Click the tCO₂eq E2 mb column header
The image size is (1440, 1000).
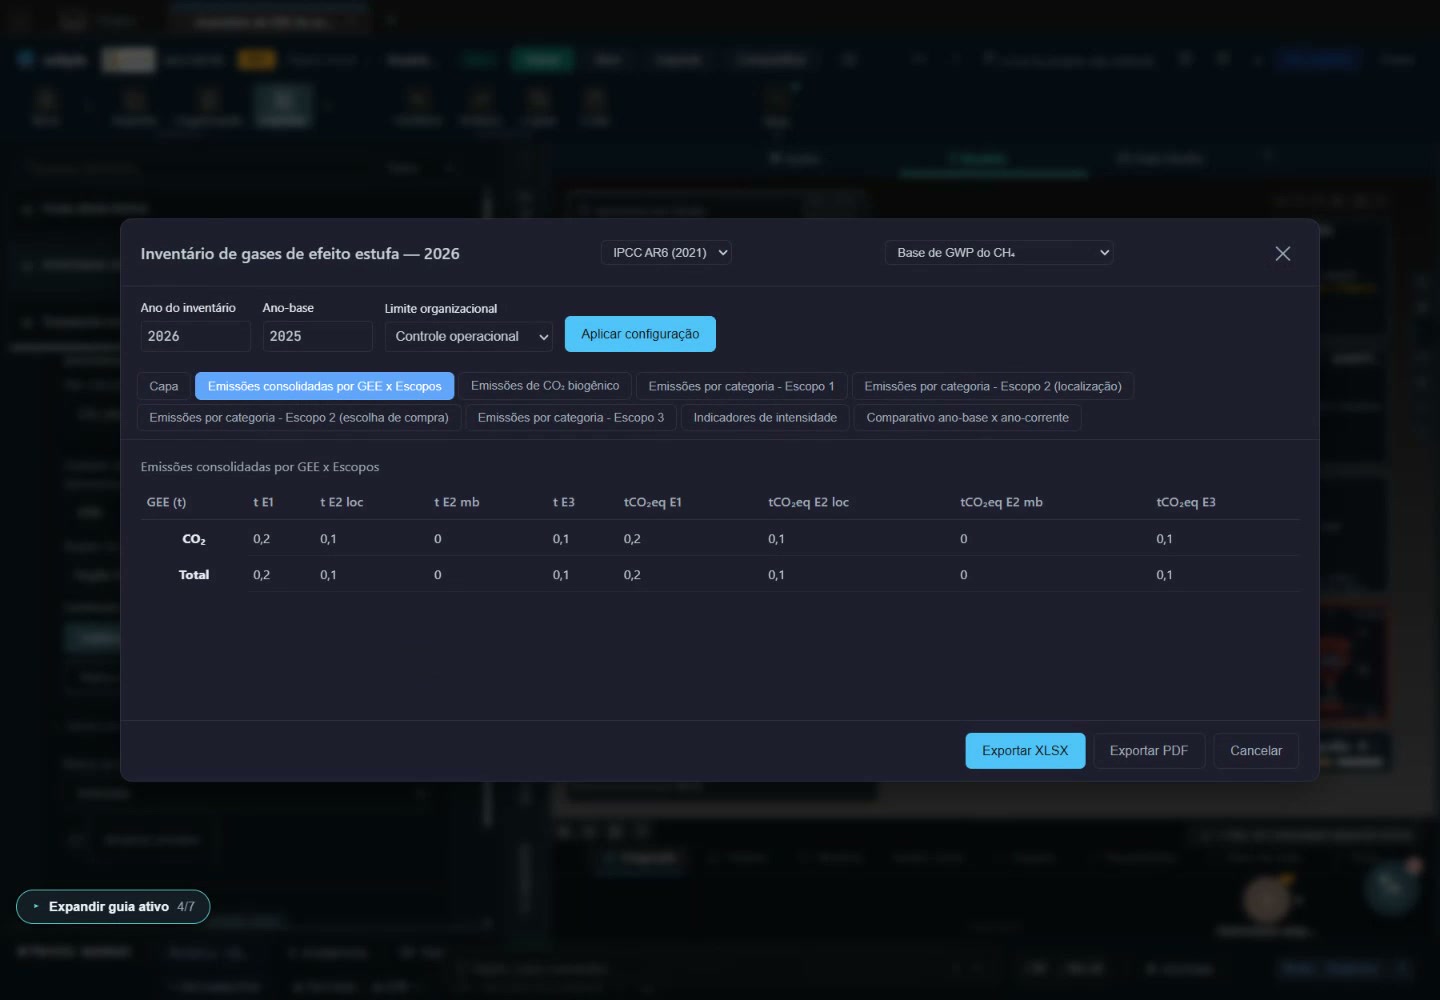point(1001,502)
